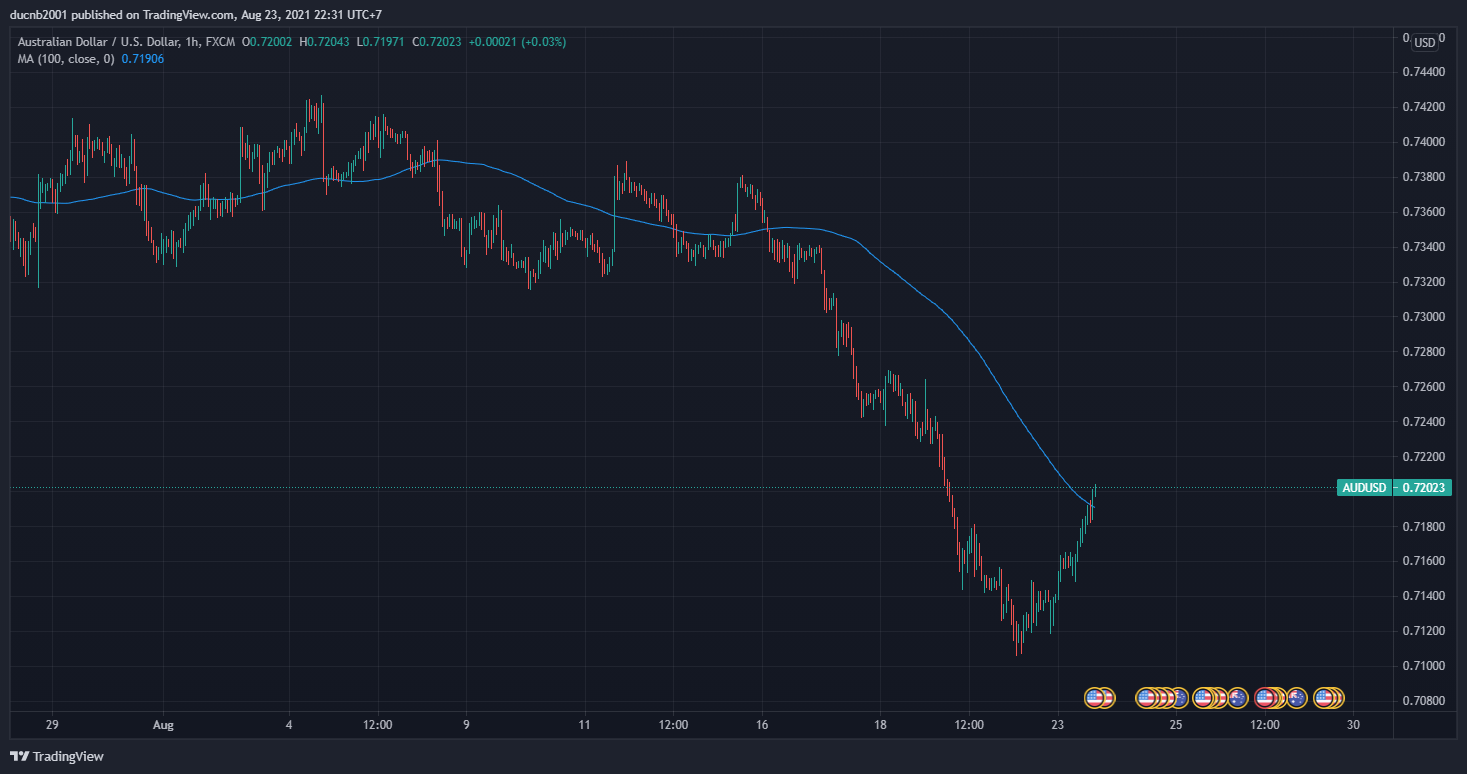Click the MA (100, close, 0) indicator legend

click(66, 59)
